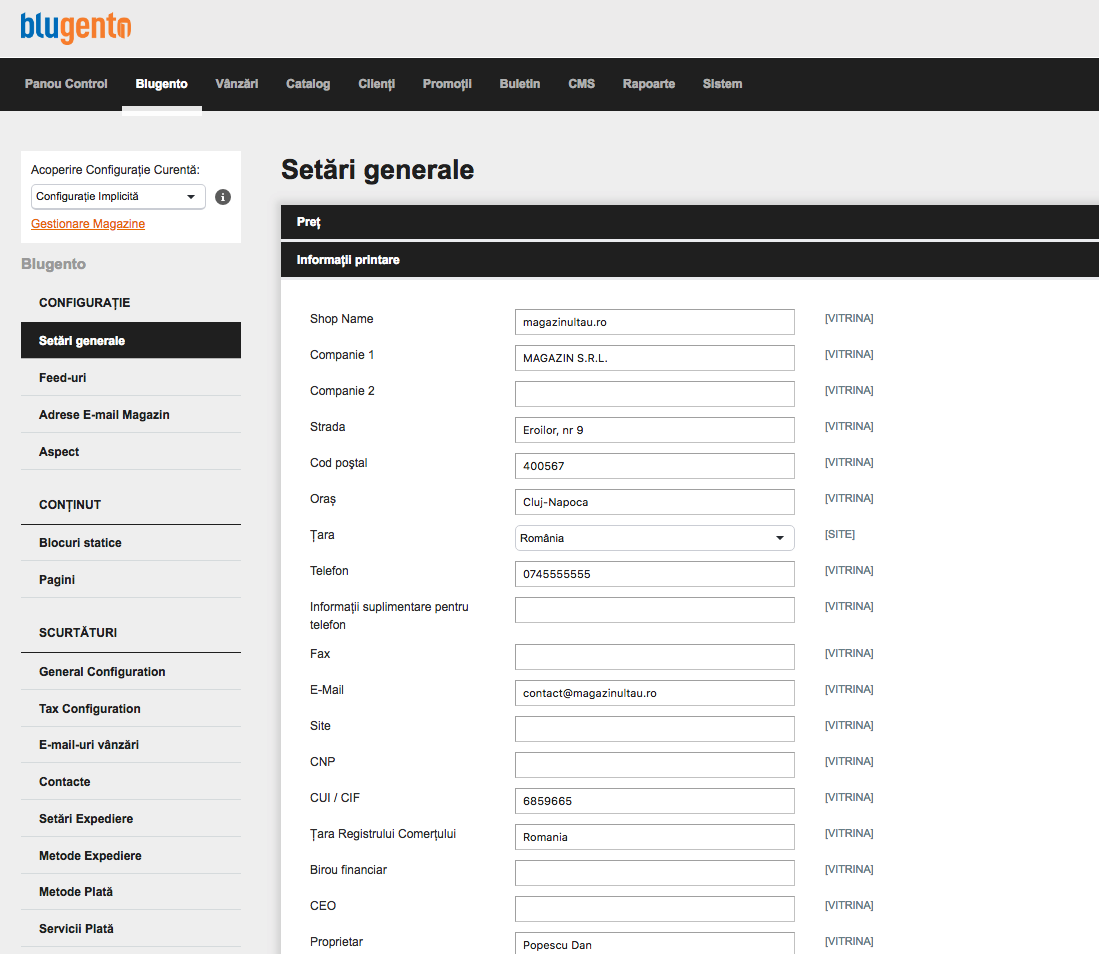This screenshot has width=1099, height=954.
Task: Click the empty Site field
Action: point(654,728)
